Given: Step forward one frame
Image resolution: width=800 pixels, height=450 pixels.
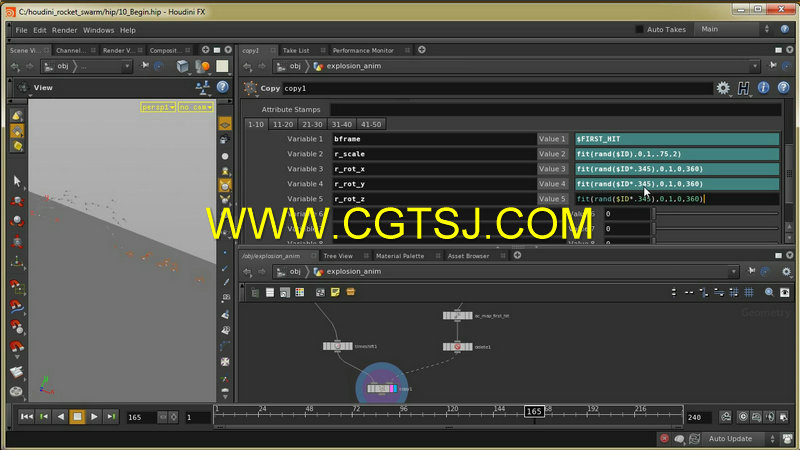Looking at the screenshot, I should pyautogui.click(x=111, y=417).
